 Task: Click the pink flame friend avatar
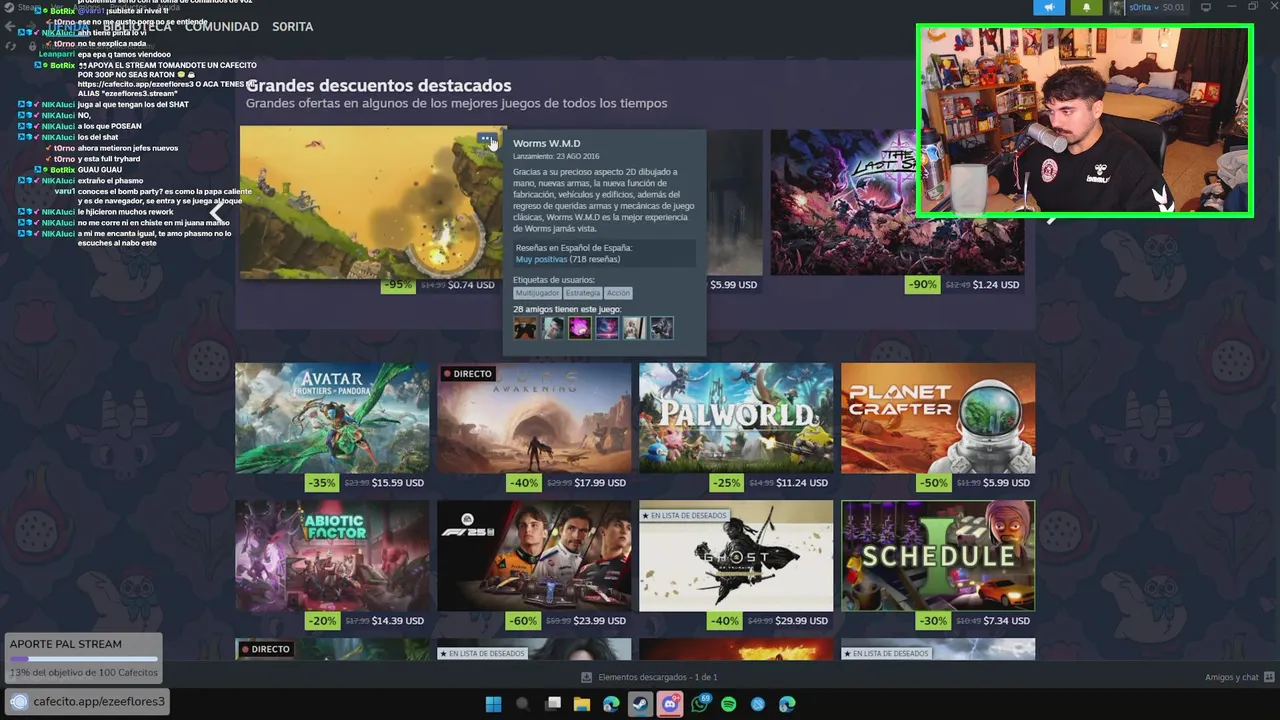(x=580, y=328)
